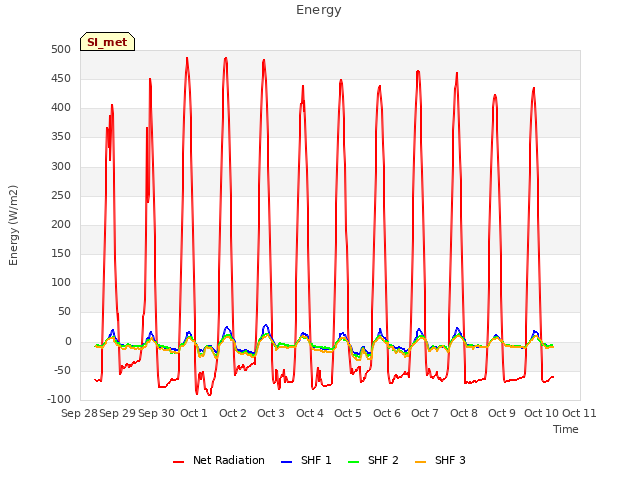640x480 pixels.
Task: Click the -100 y-axis tick label
Action: (x=59, y=400)
